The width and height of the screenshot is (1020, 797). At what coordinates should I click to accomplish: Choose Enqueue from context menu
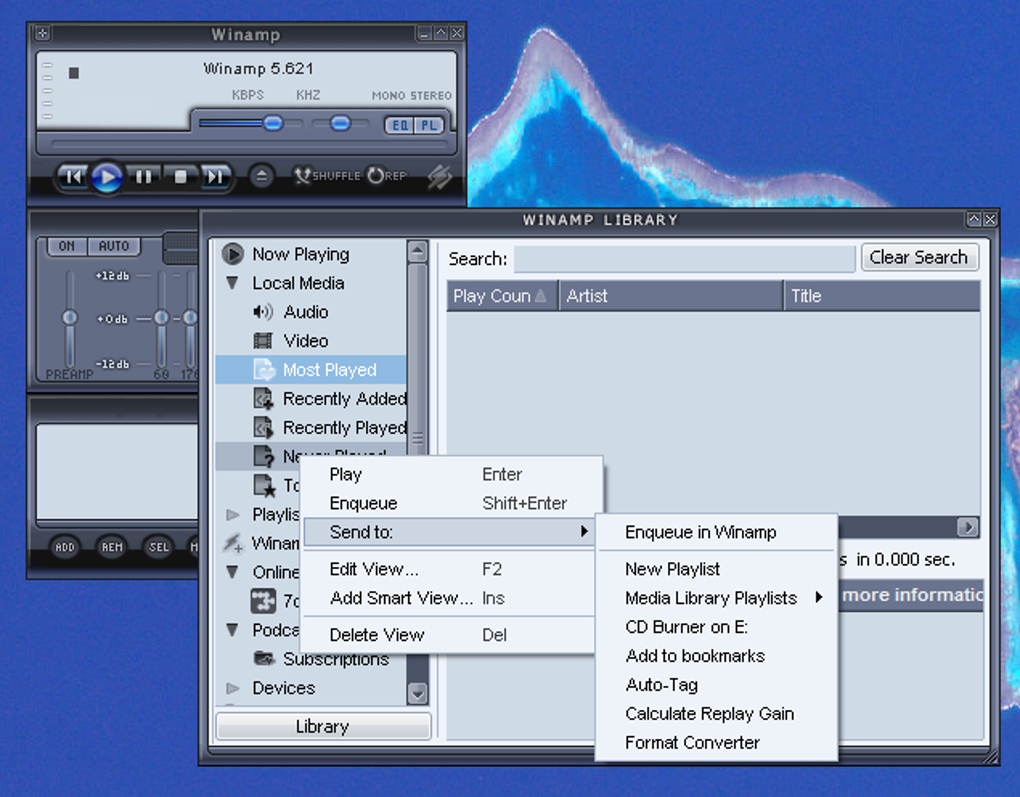(x=451, y=503)
